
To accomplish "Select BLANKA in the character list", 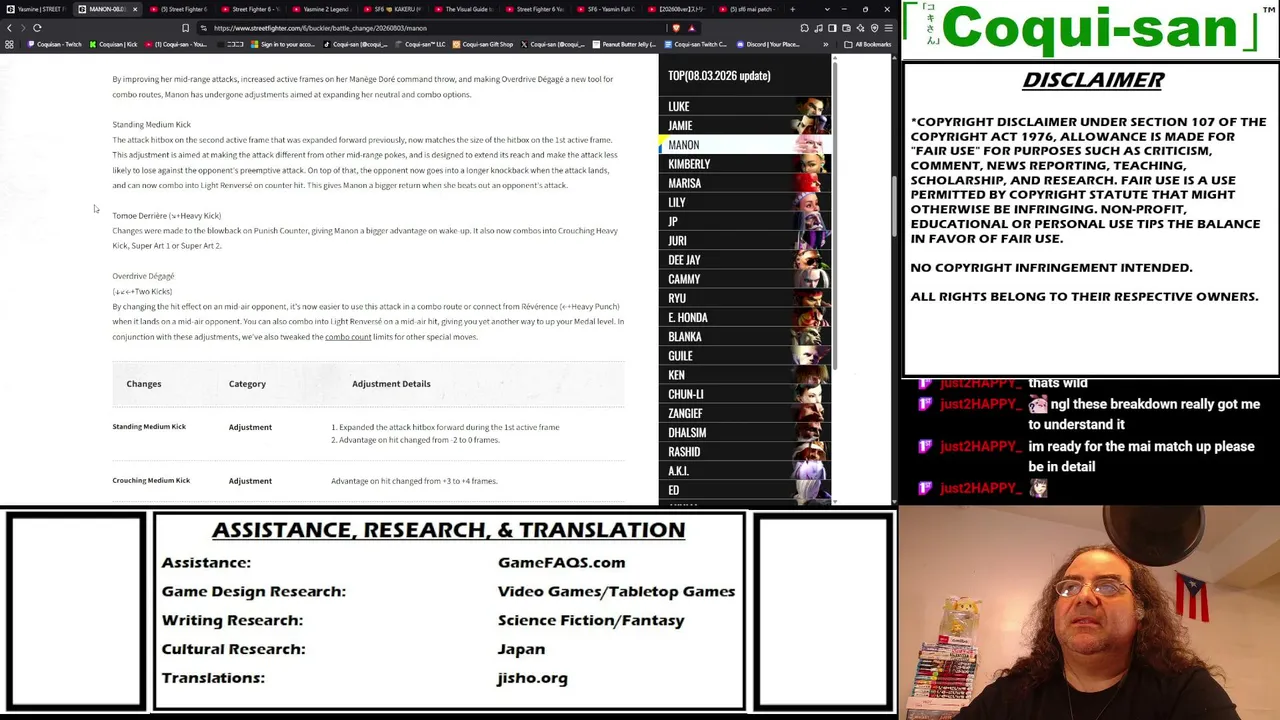I will pos(745,337).
